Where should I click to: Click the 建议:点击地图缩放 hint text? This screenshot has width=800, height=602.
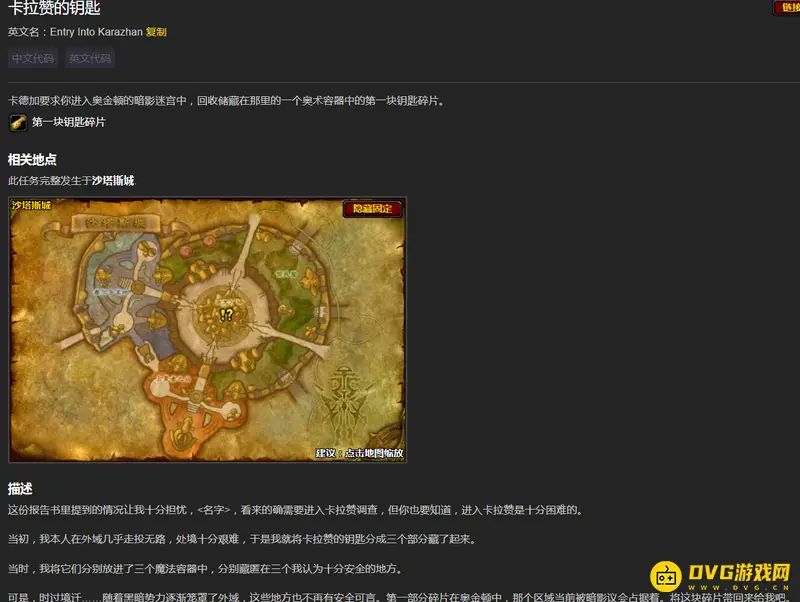coord(359,453)
